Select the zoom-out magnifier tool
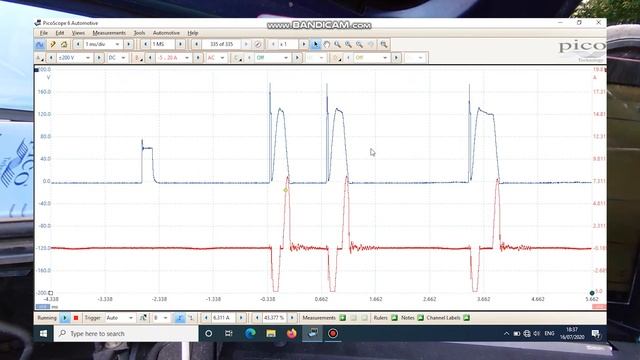Viewport: 640px width, 360px height. point(359,44)
